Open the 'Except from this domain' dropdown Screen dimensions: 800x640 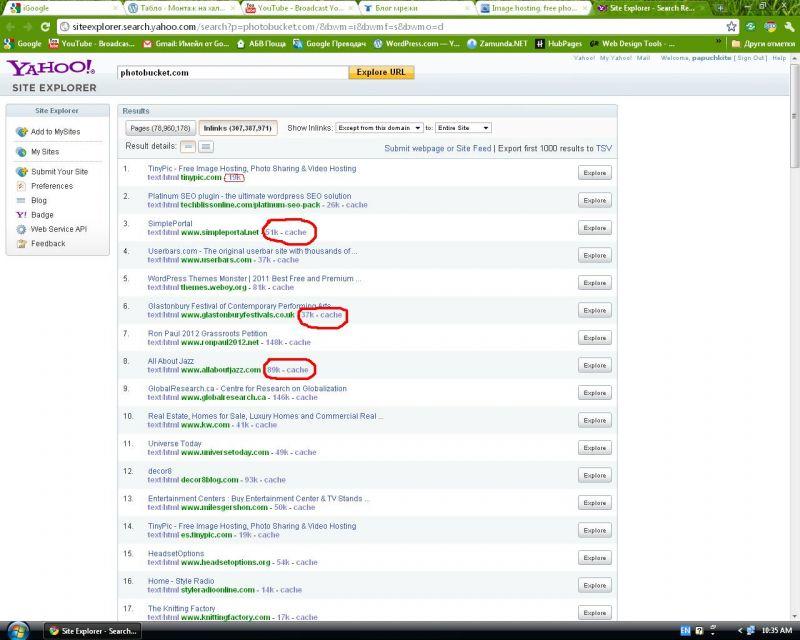pos(379,128)
